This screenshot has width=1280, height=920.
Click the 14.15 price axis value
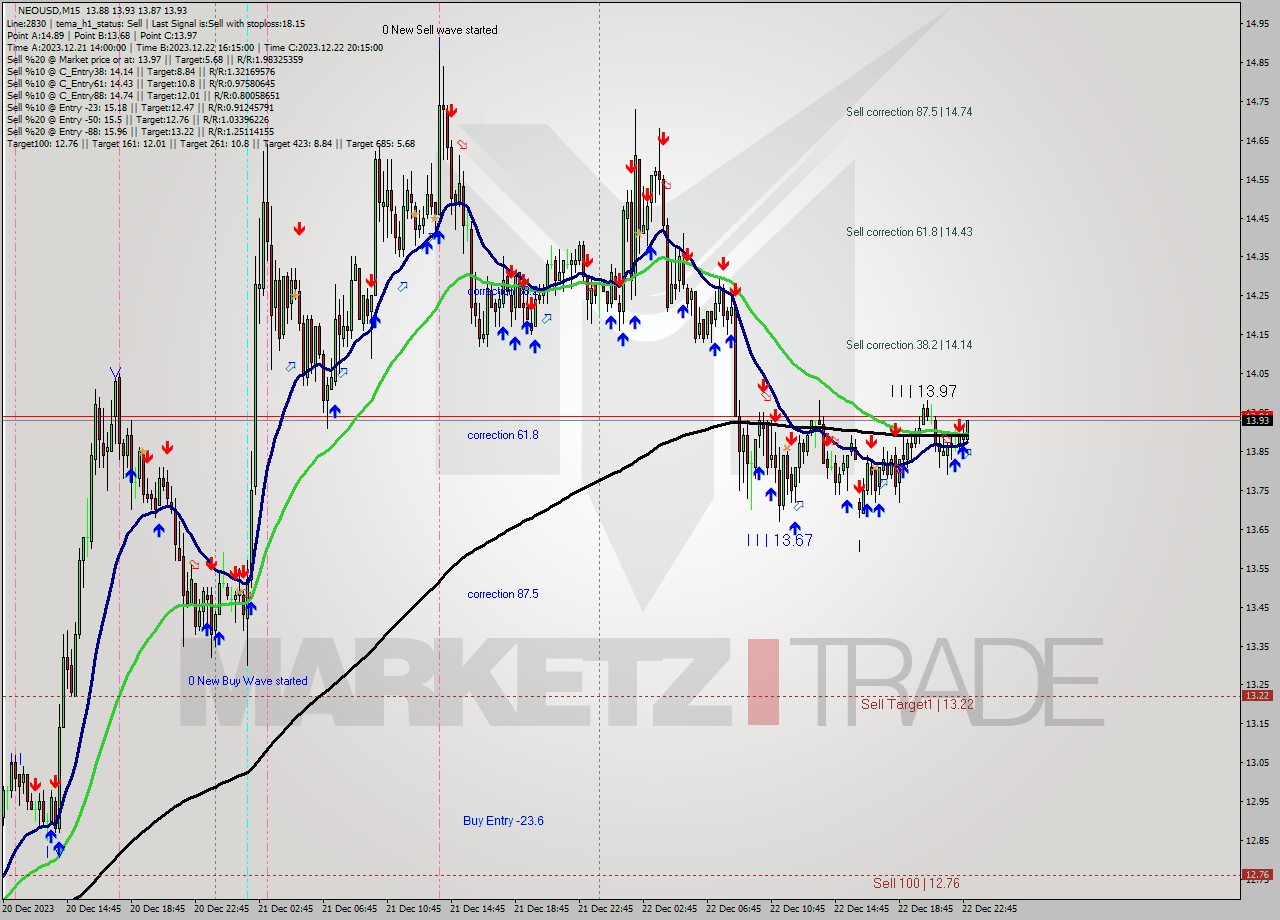pos(1258,334)
